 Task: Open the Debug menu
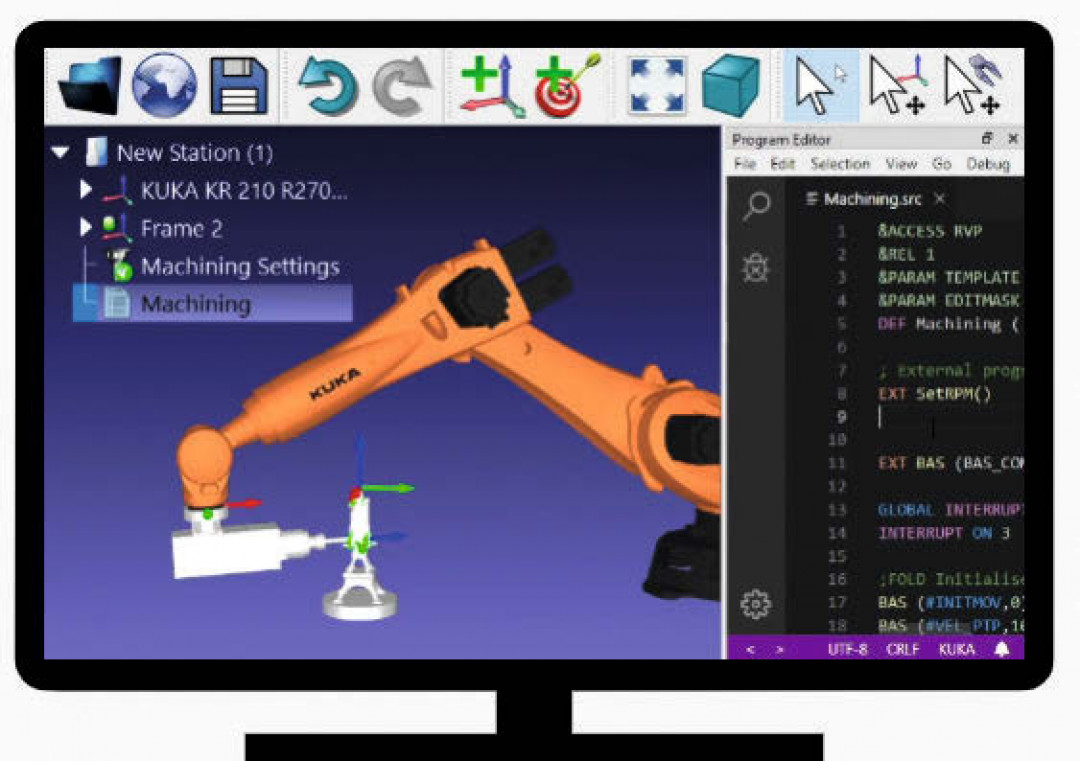988,164
